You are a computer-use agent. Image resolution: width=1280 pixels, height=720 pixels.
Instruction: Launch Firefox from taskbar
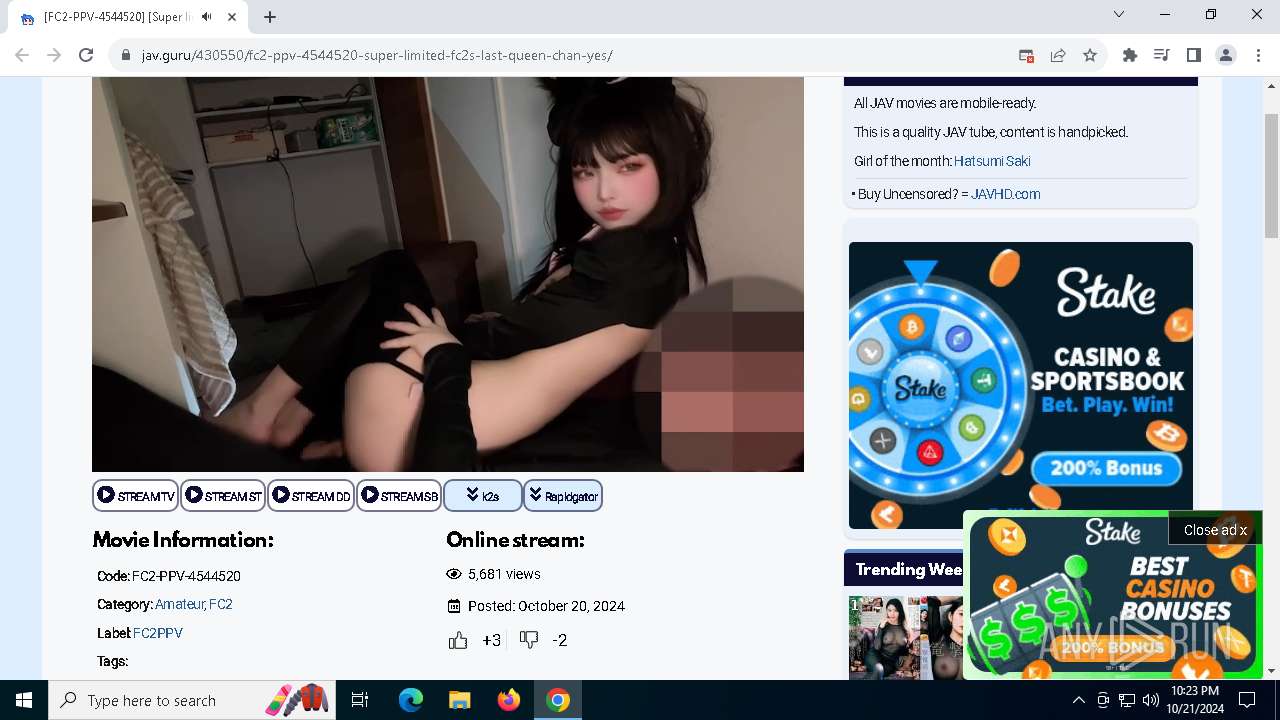tap(509, 700)
